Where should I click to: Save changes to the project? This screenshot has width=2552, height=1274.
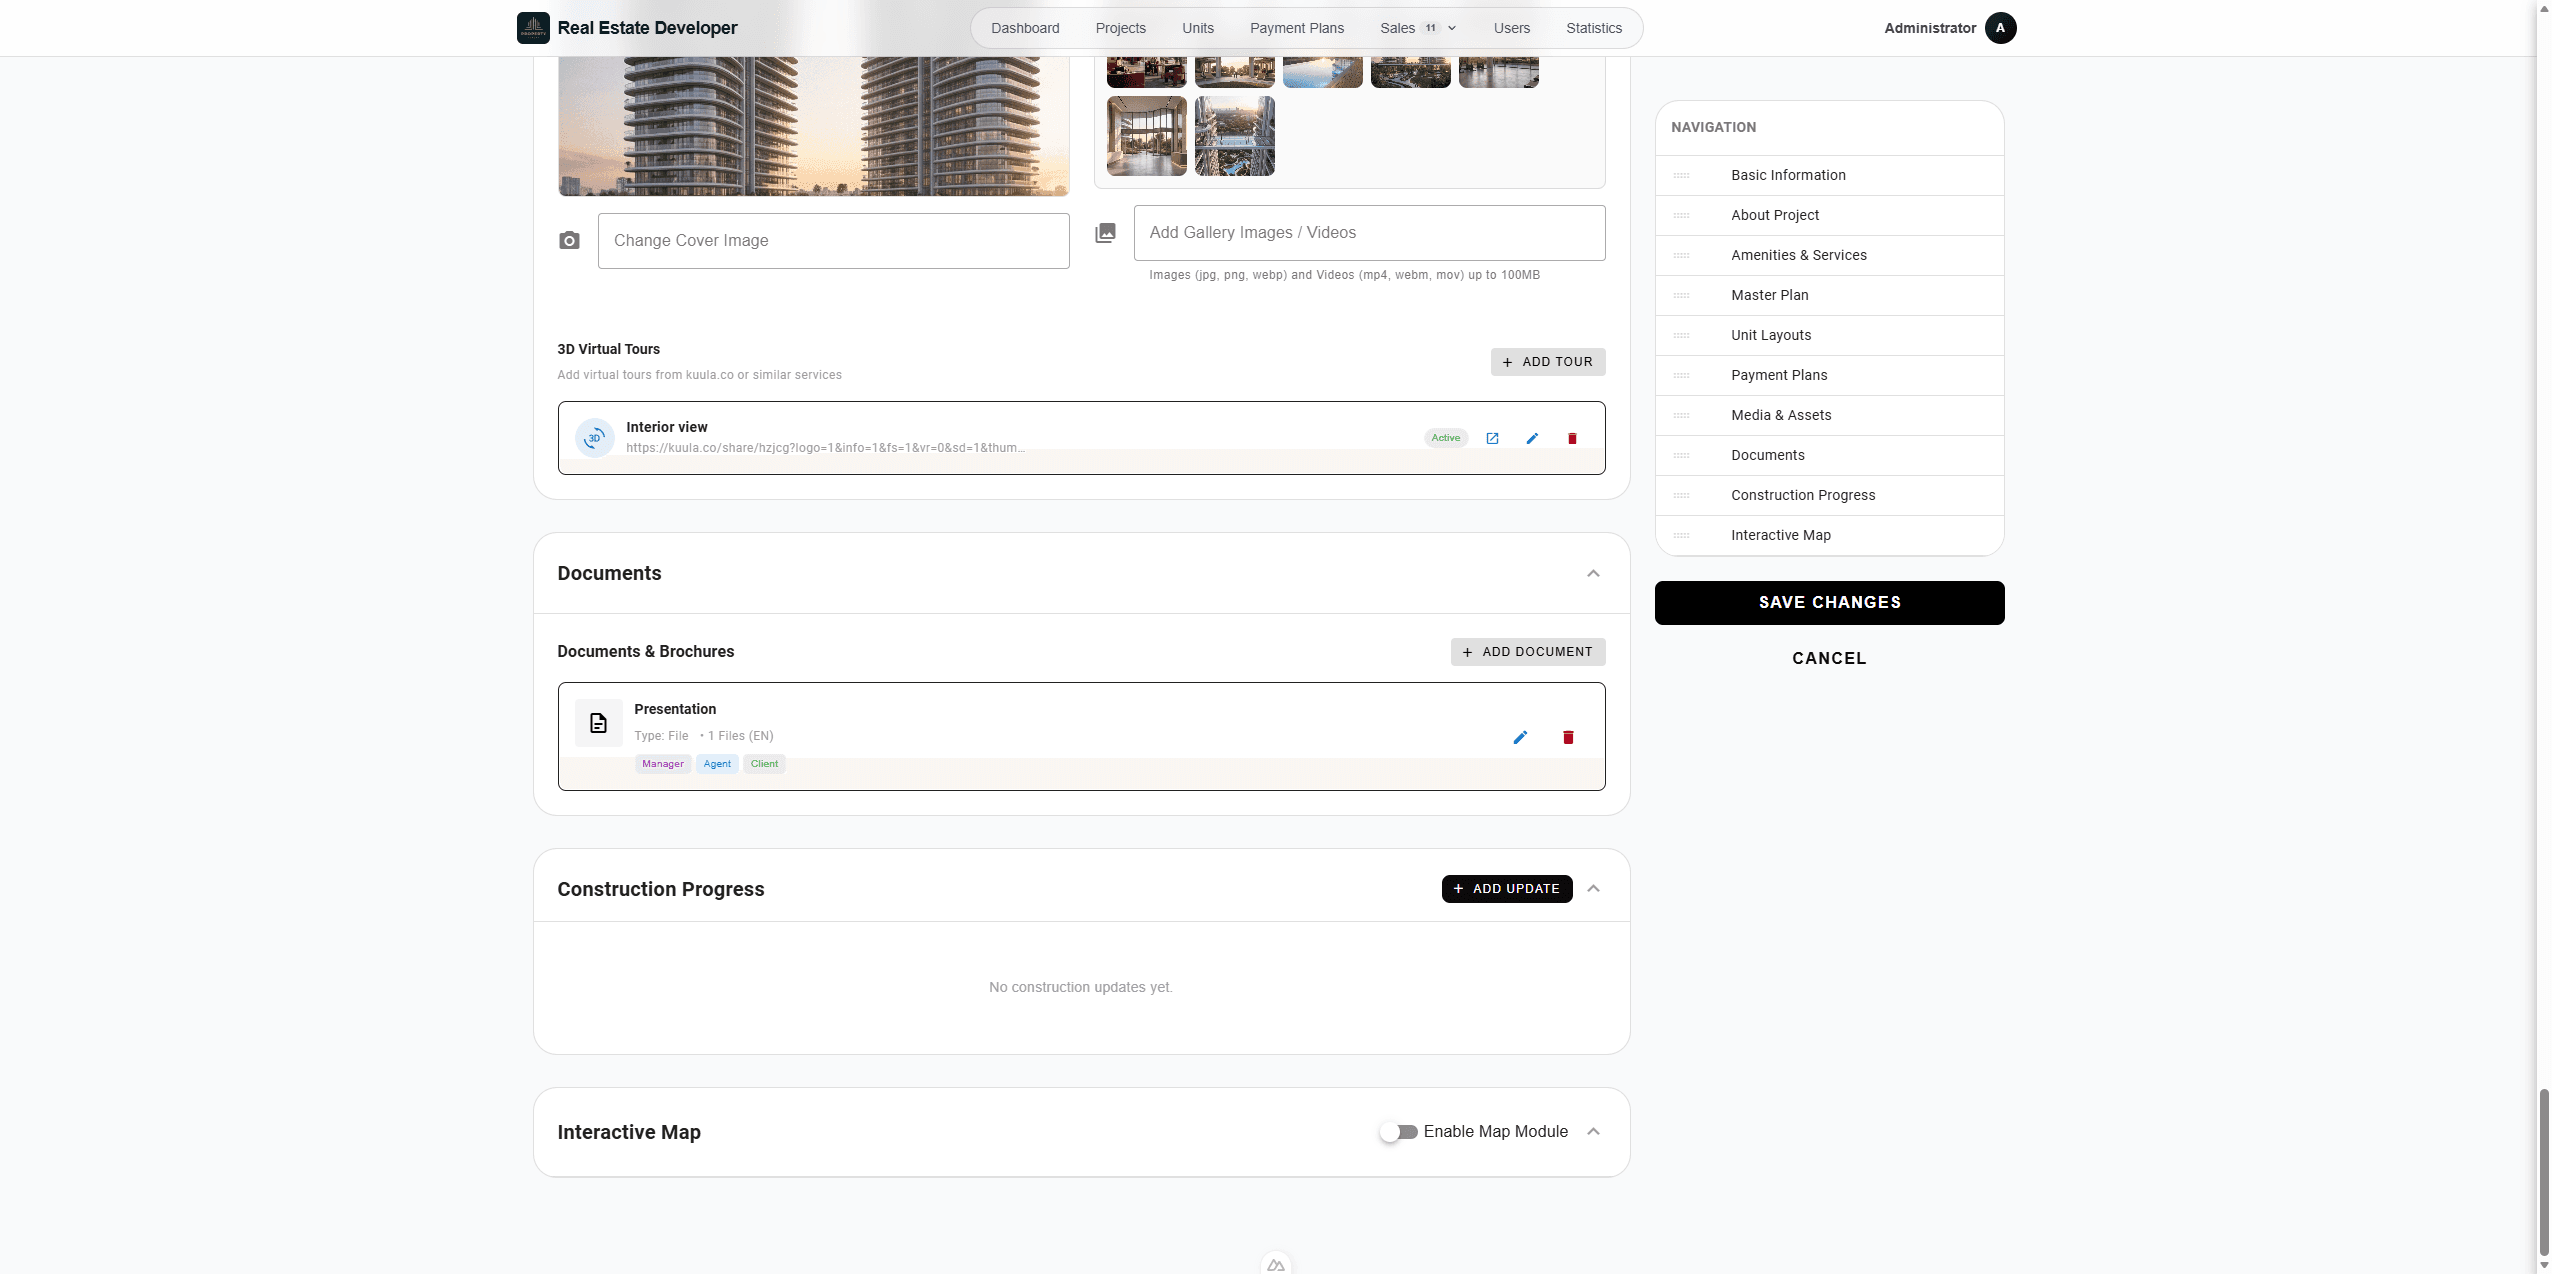[x=1829, y=603]
